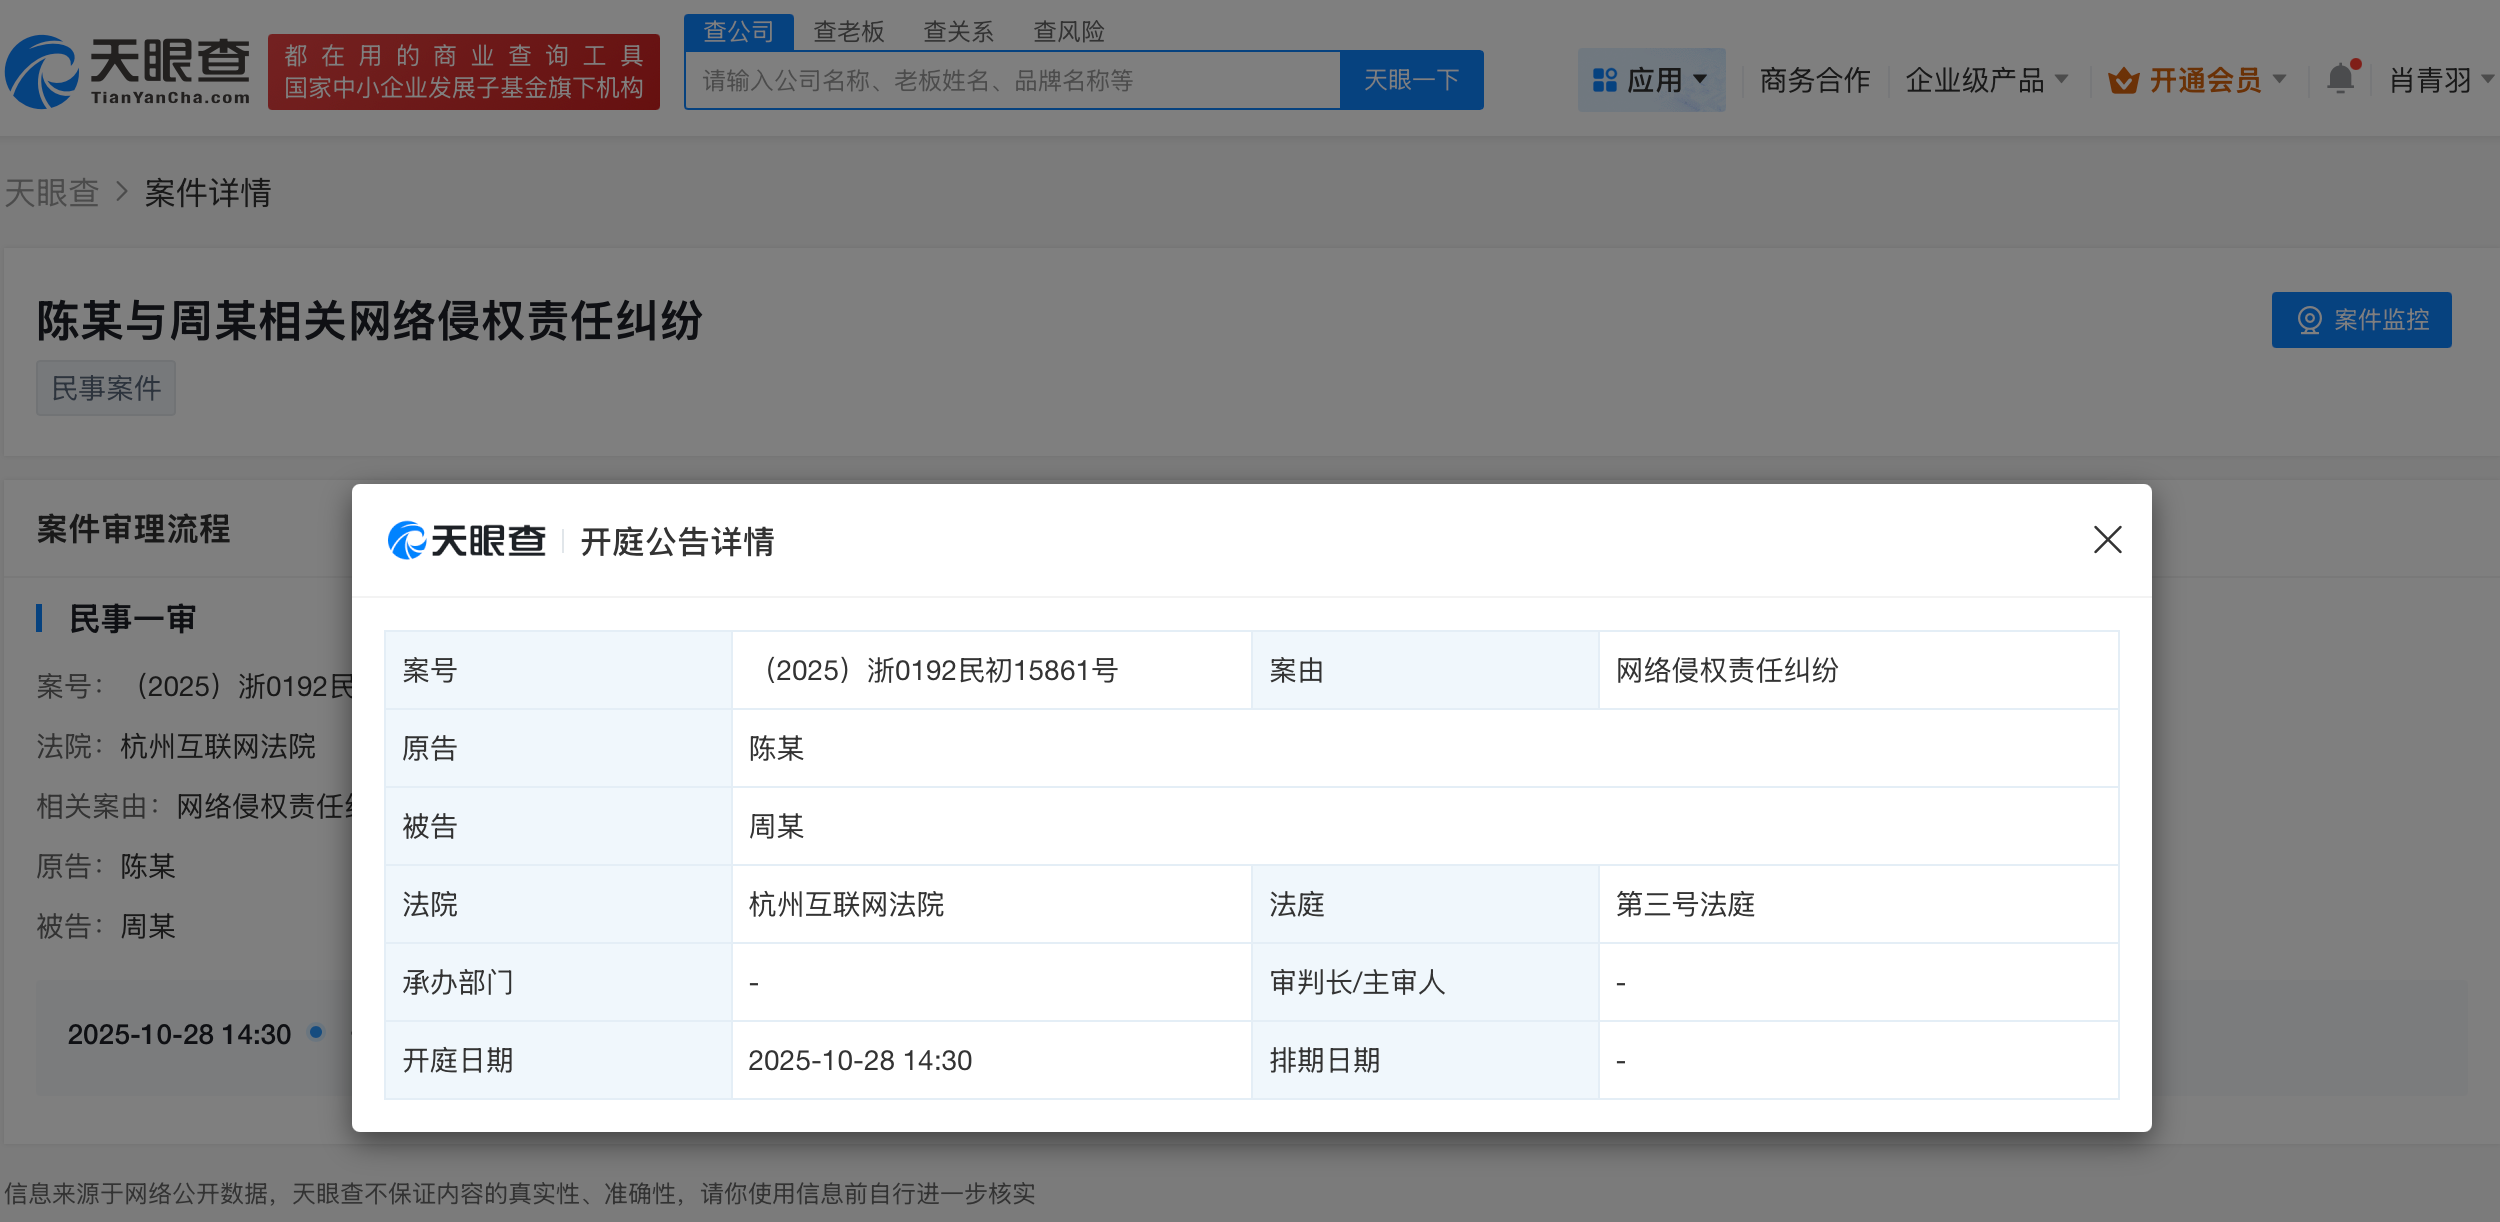Viewport: 2500px width, 1222px height.
Task: Click the red notification dot on the bell
Action: click(x=2356, y=62)
